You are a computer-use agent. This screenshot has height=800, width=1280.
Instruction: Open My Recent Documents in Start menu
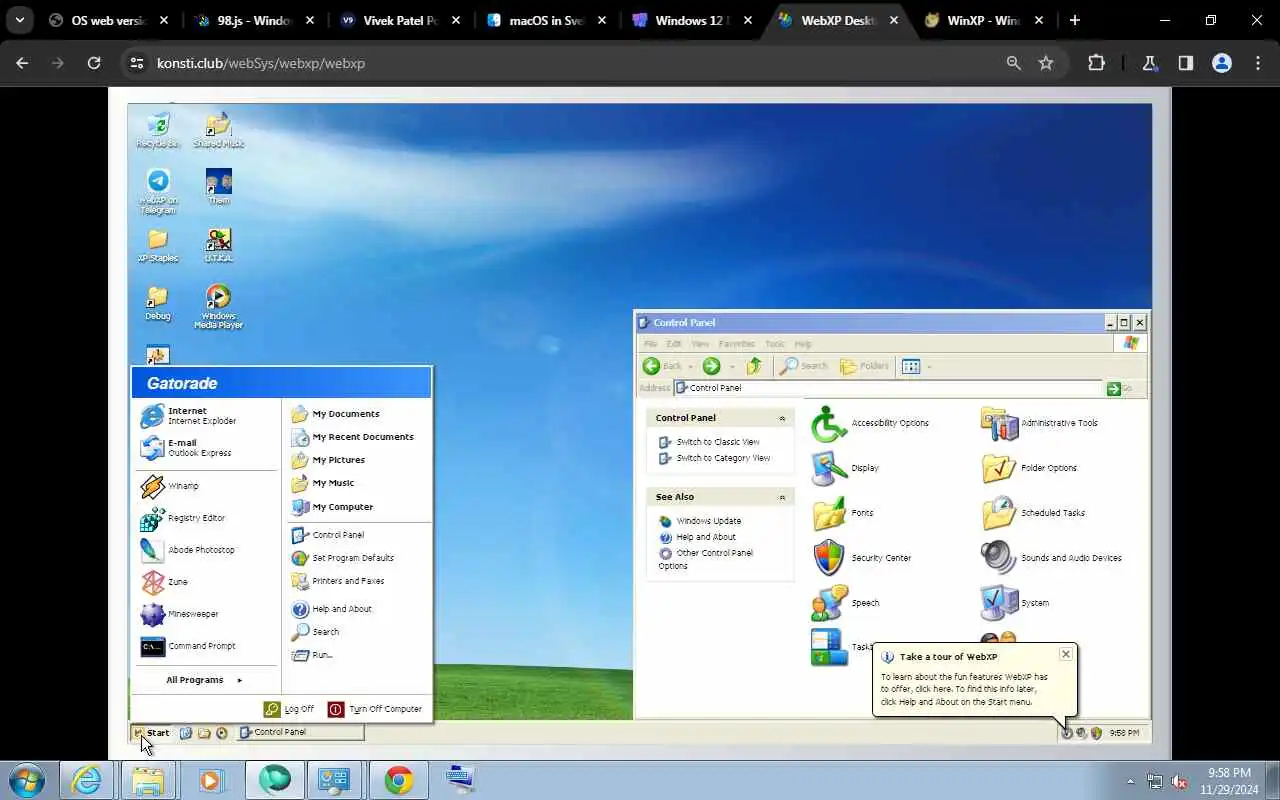pos(352,437)
